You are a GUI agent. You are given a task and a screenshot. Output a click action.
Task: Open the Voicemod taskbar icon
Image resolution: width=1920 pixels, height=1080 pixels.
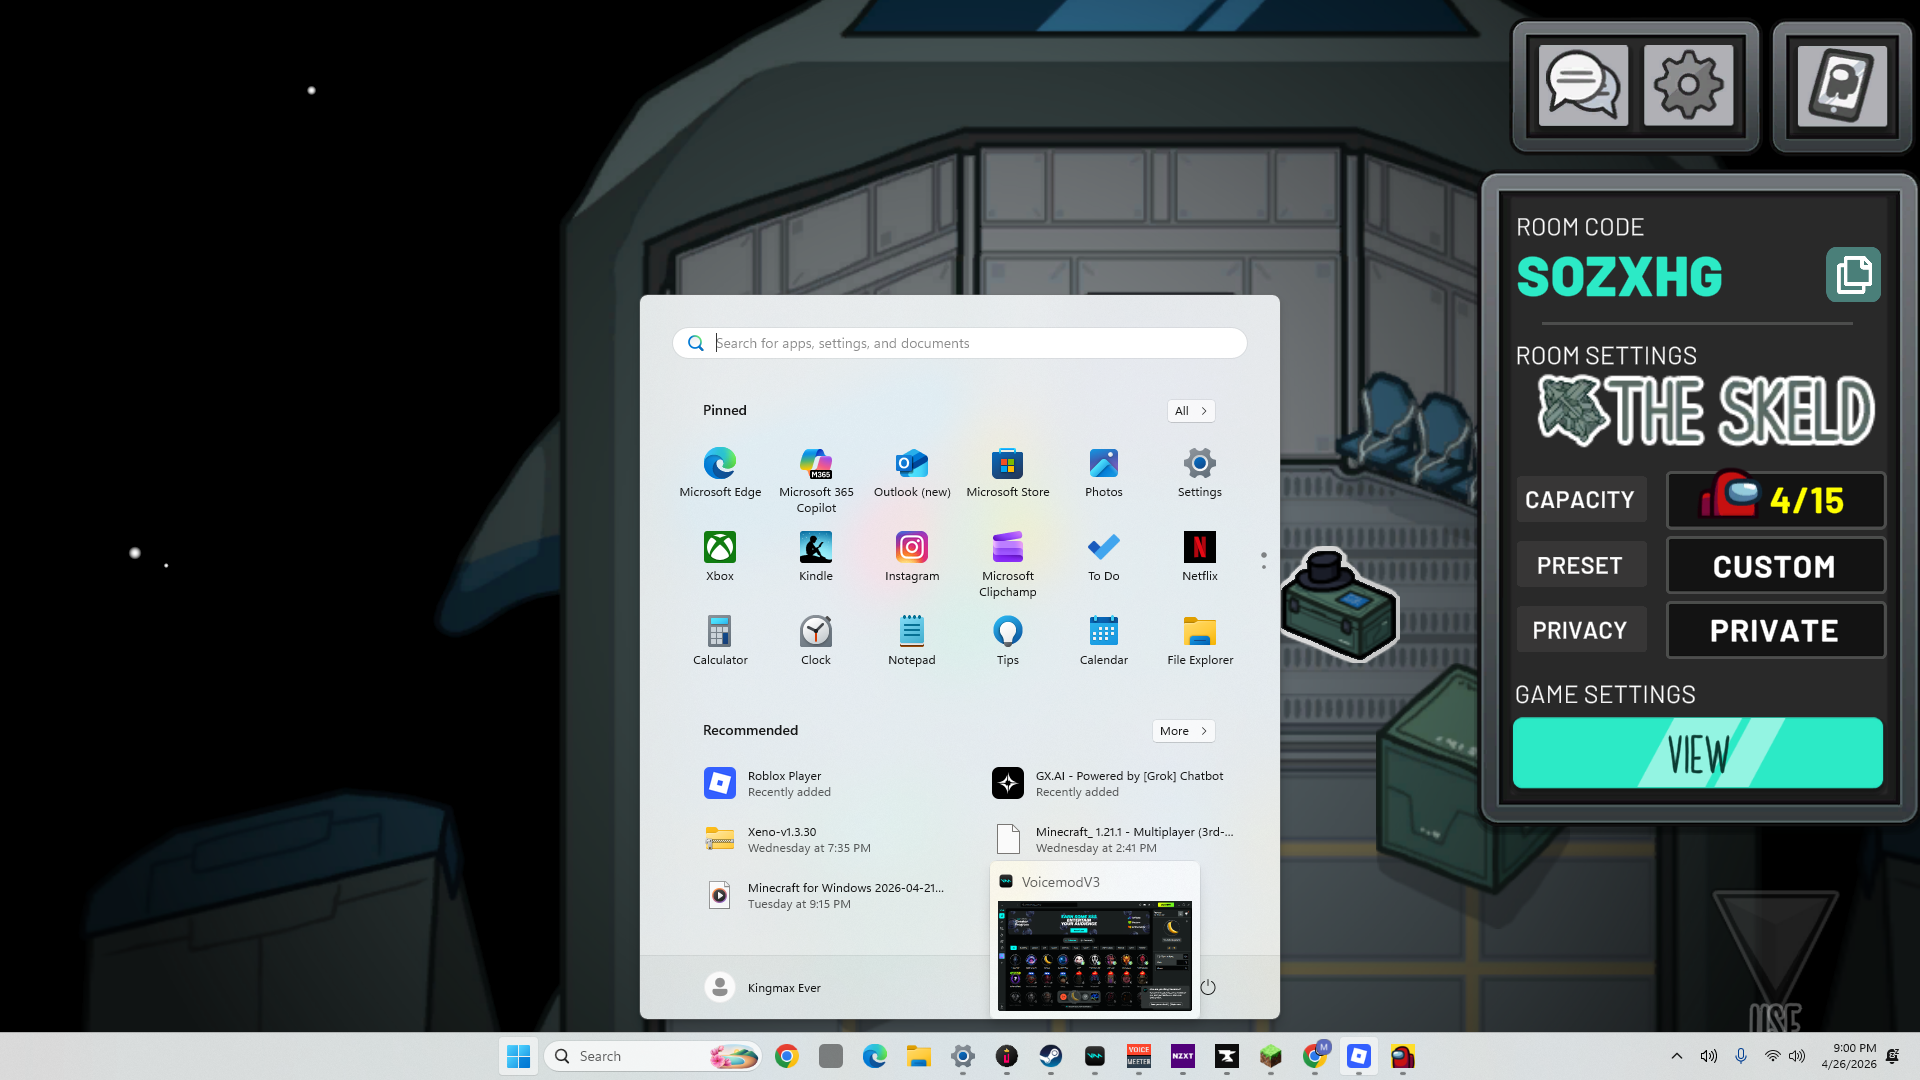[1095, 1056]
